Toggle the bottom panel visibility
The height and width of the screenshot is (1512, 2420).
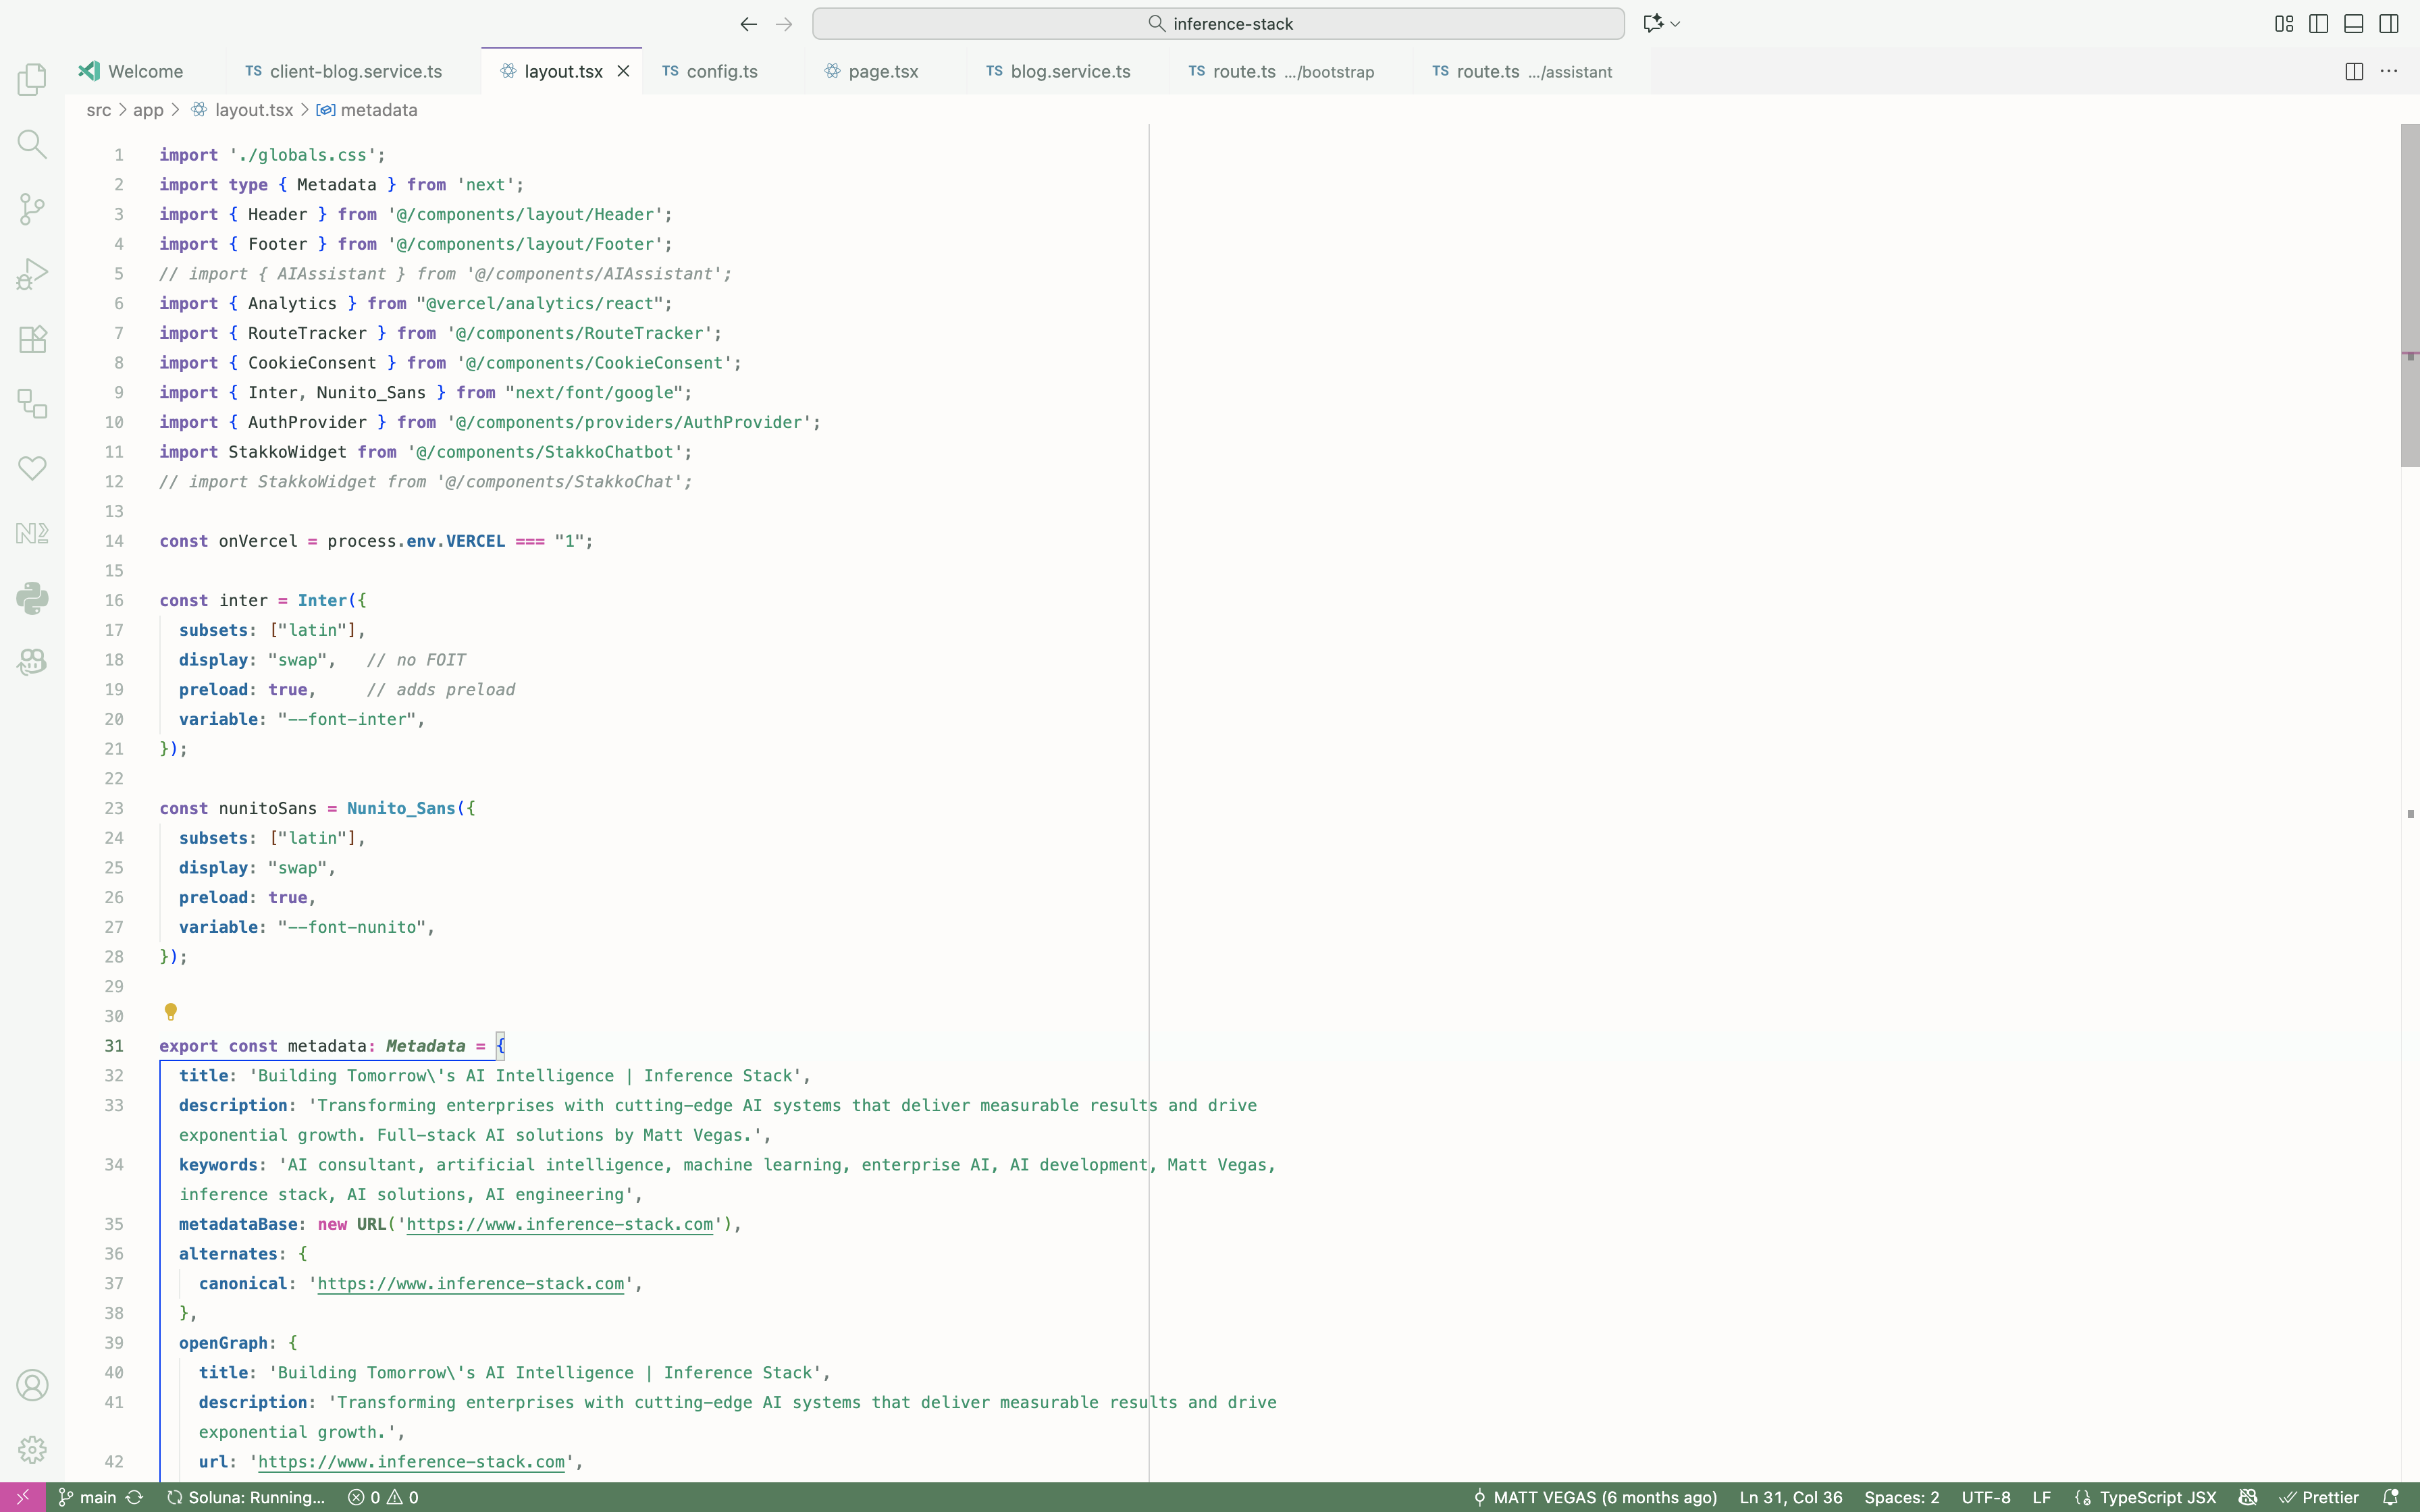(x=2354, y=23)
